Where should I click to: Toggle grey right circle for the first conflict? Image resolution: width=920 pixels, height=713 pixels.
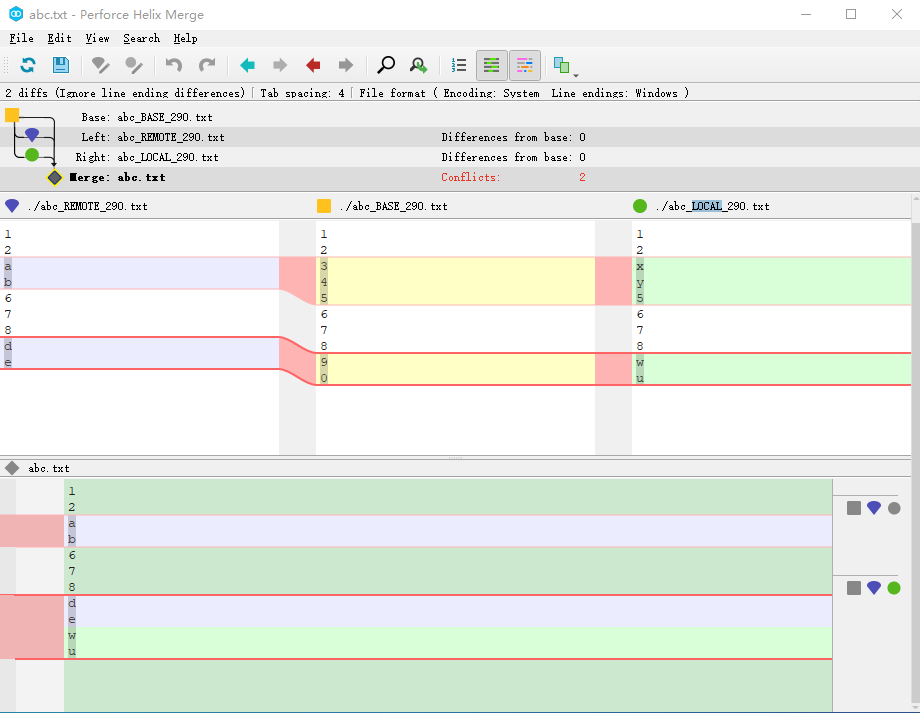[x=894, y=508]
